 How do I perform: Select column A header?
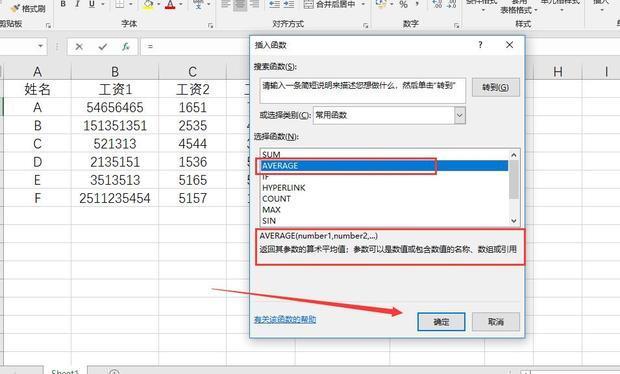[37, 72]
